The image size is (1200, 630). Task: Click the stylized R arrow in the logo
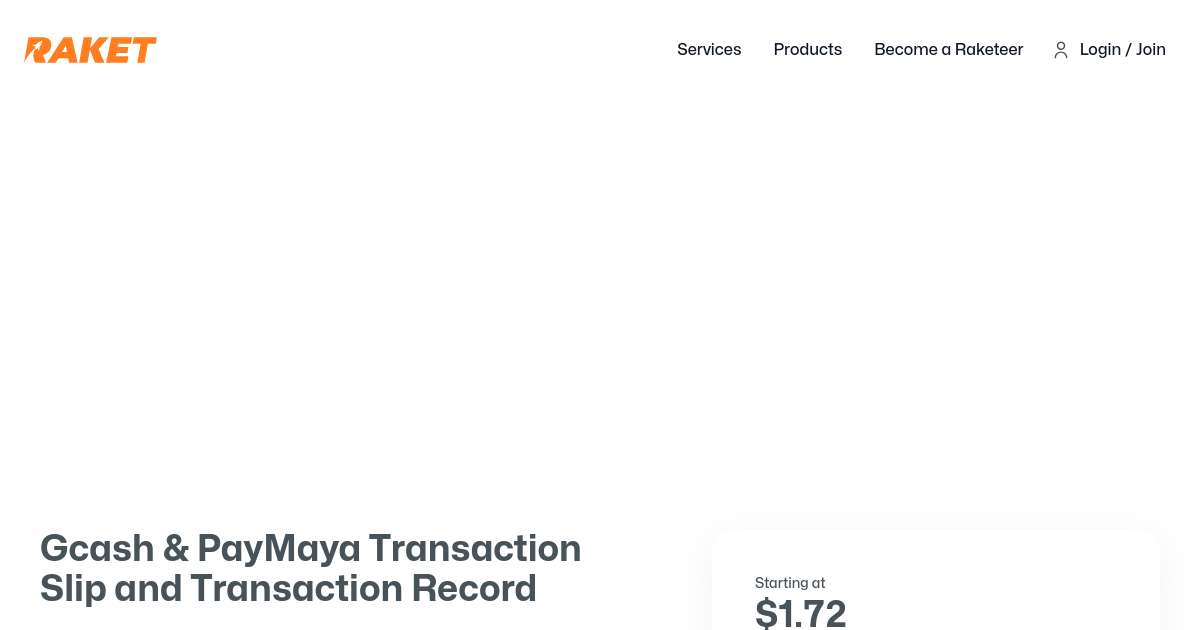[x=38, y=50]
